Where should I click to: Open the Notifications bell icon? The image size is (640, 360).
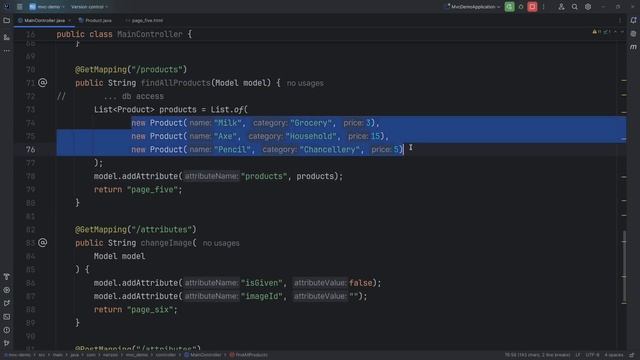pos(633,20)
